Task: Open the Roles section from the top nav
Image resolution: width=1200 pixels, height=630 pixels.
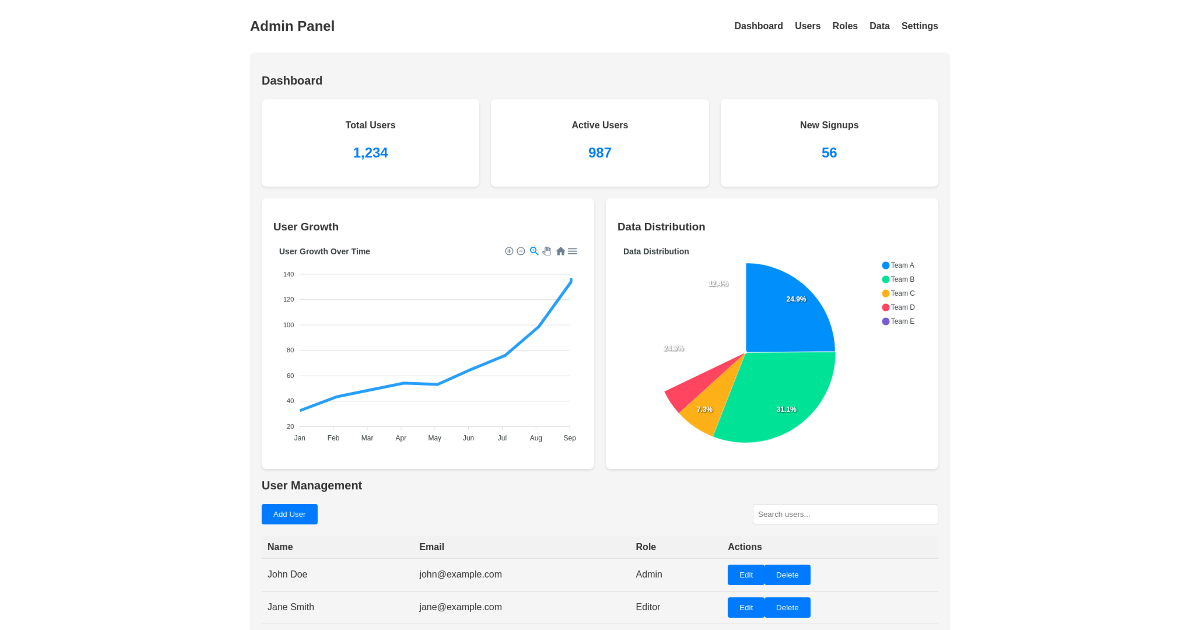Action: 844,26
